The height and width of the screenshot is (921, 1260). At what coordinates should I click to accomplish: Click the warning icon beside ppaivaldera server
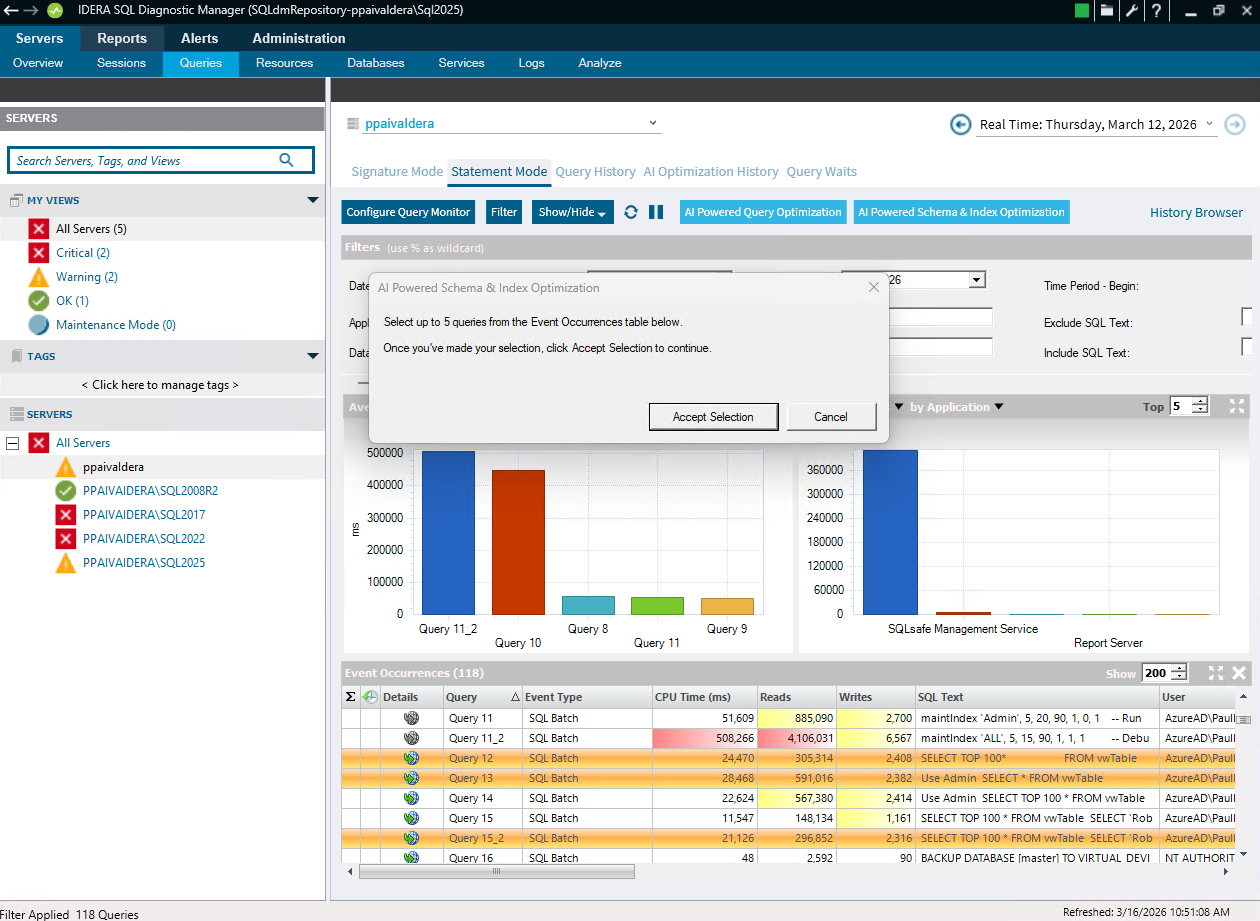(x=66, y=467)
